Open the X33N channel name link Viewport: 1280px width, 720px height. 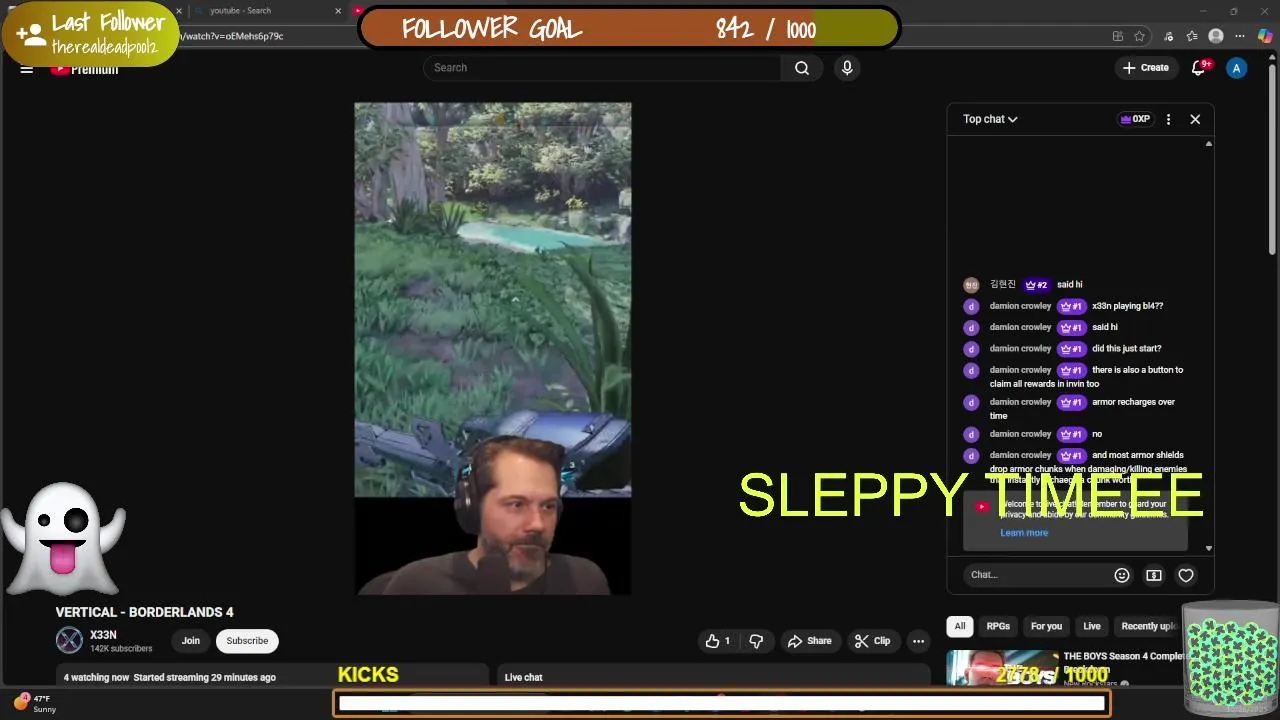[x=103, y=635]
